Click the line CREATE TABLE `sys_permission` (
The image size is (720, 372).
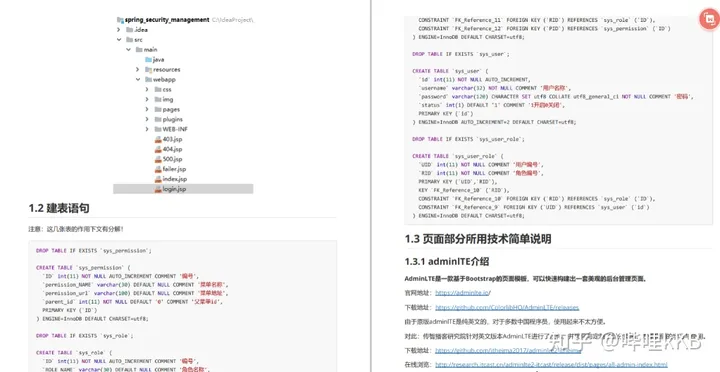tap(83, 268)
